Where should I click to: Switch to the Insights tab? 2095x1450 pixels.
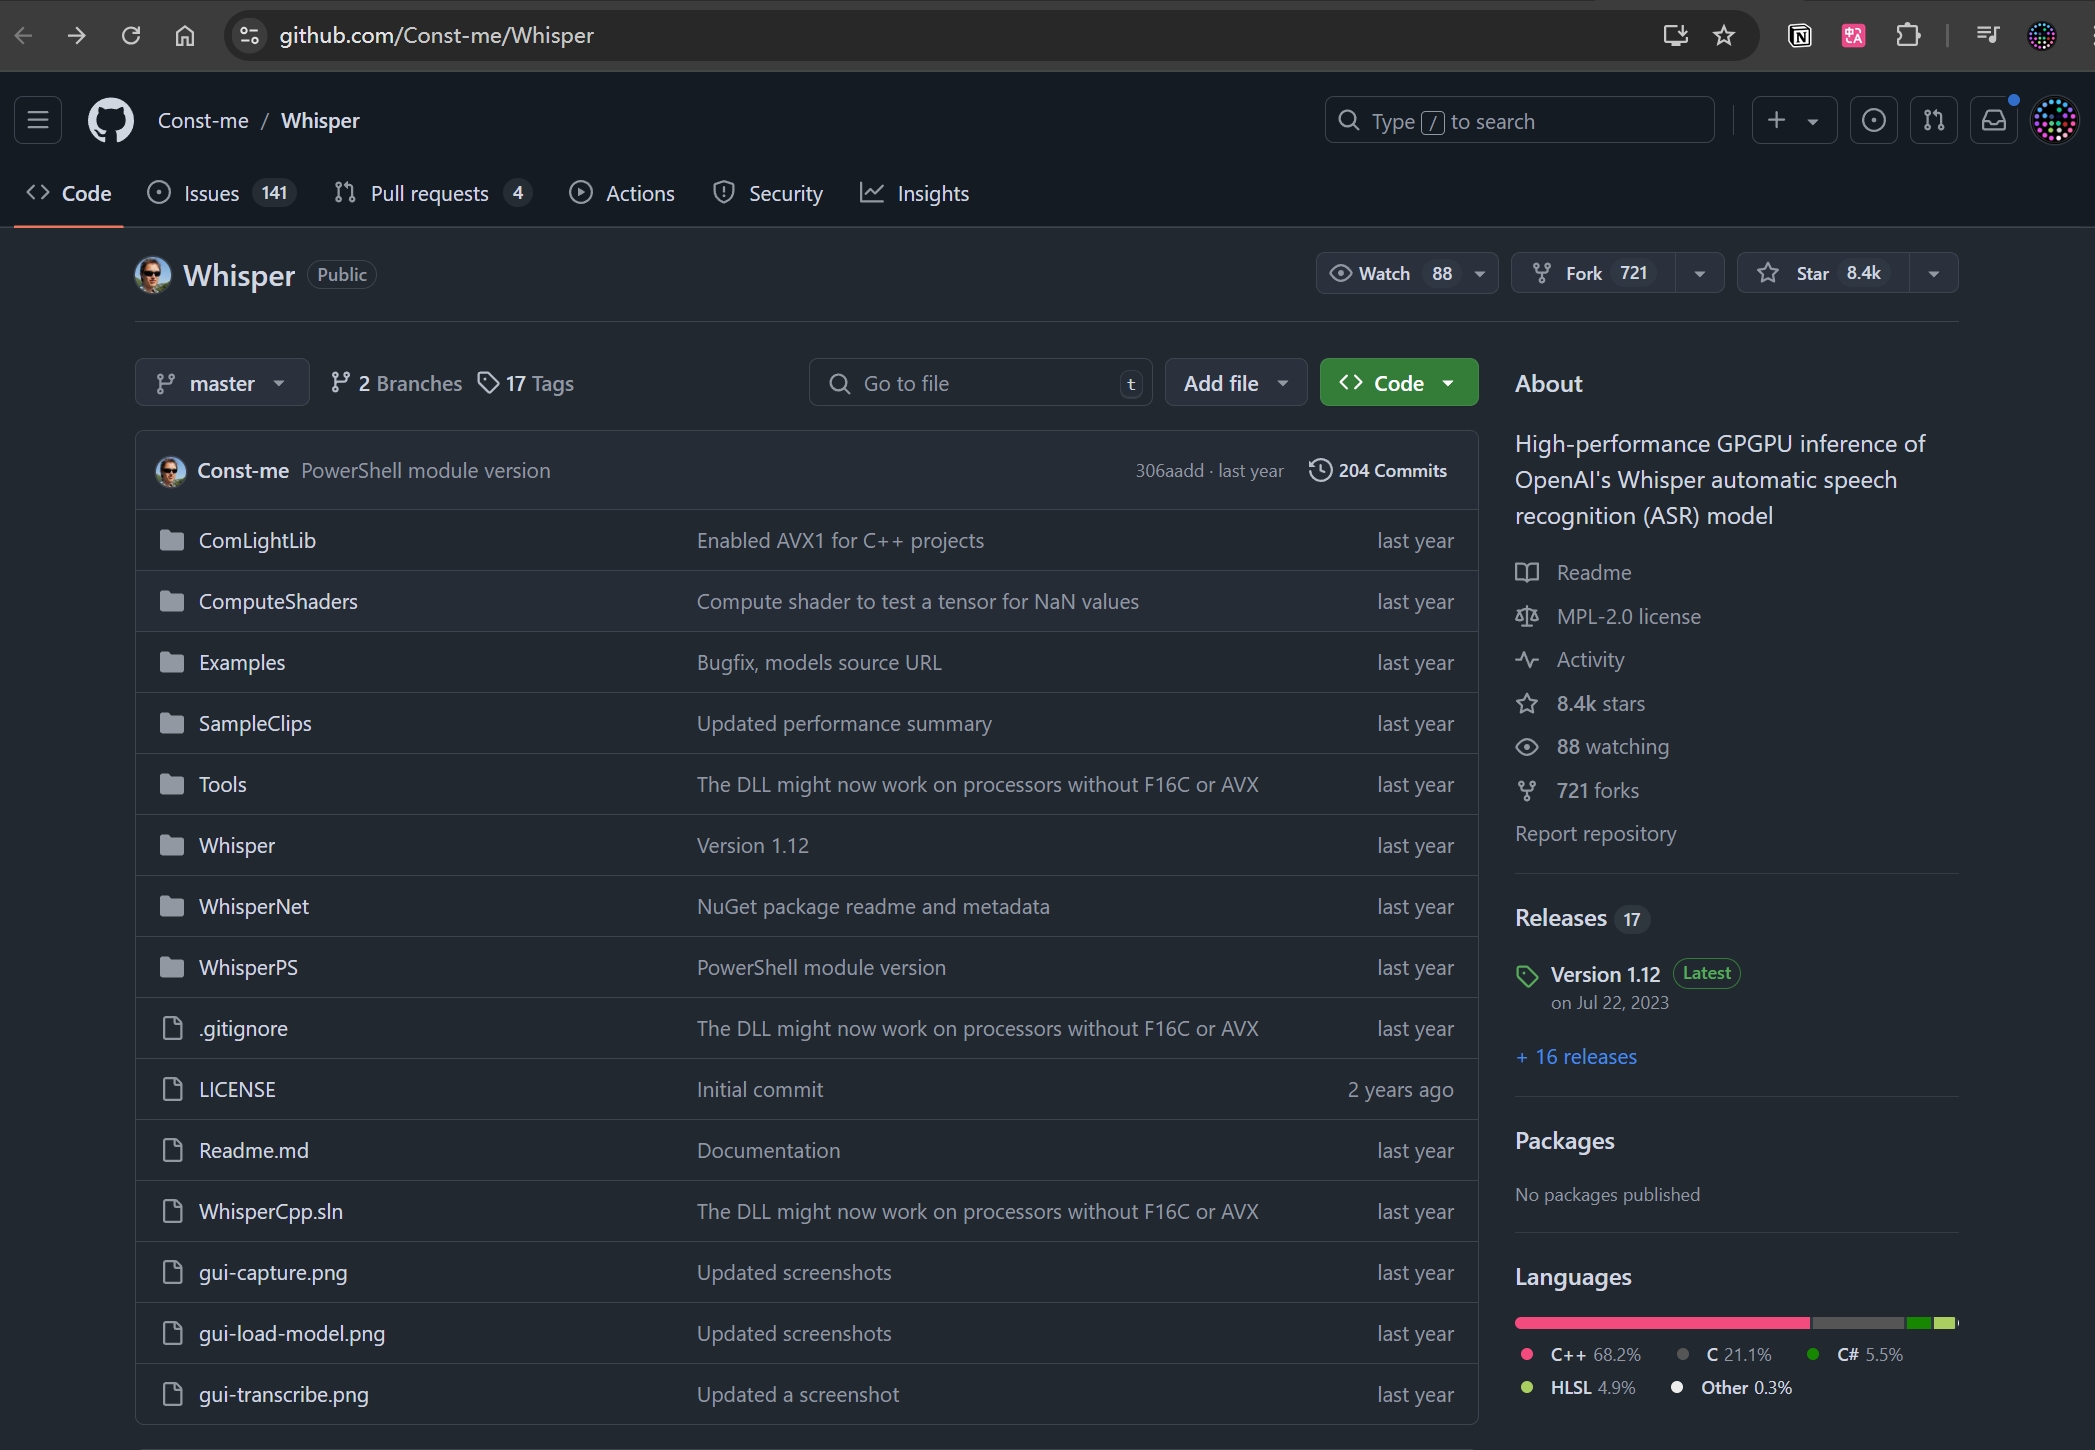click(915, 193)
